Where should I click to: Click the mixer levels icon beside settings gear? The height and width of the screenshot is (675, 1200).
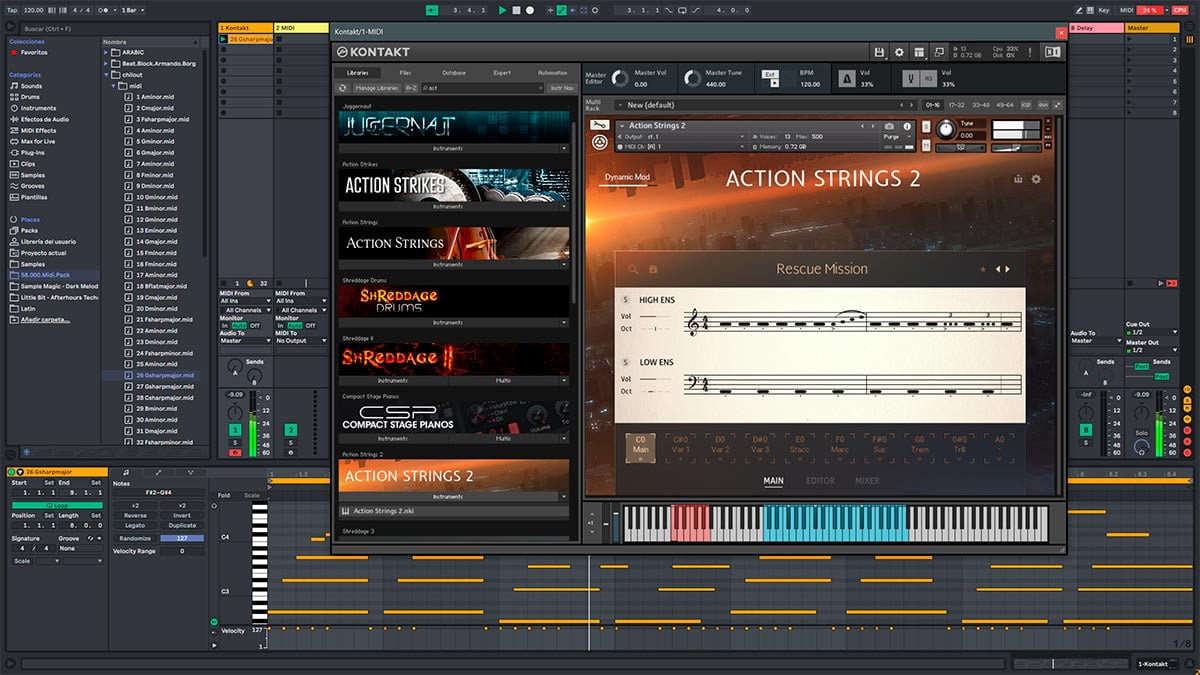click(x=1018, y=179)
